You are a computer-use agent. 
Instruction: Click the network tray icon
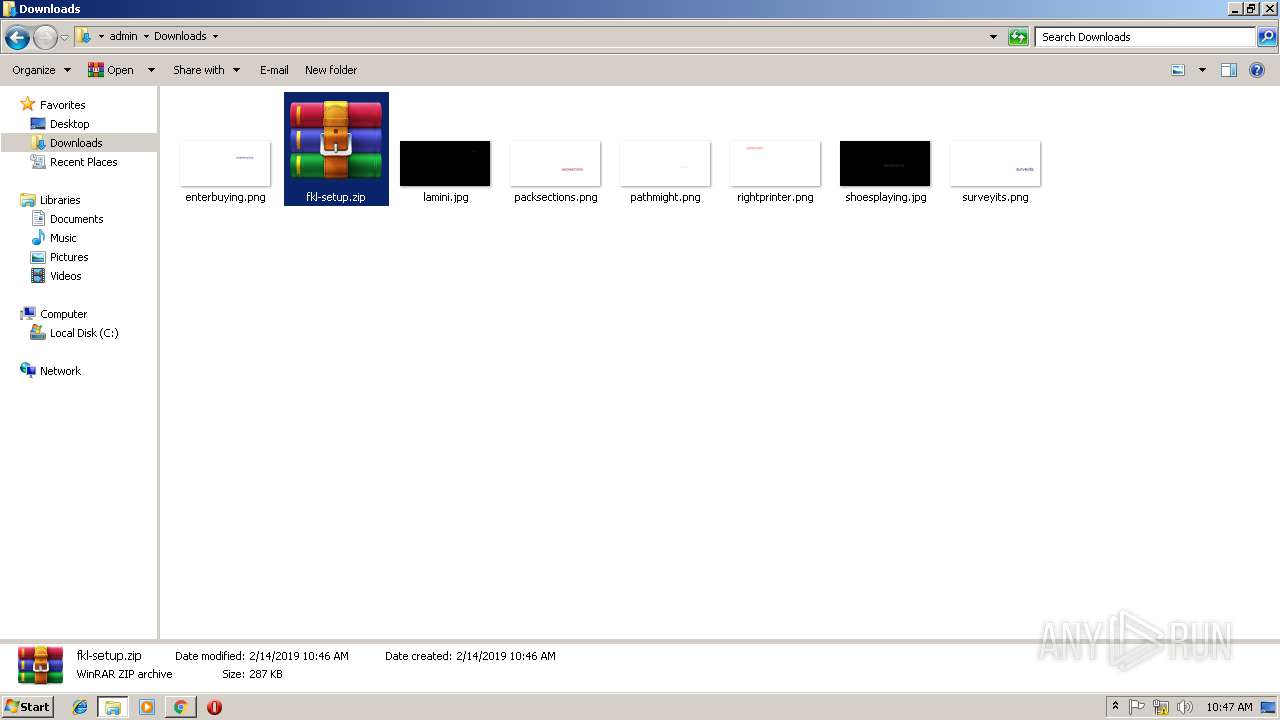(x=1161, y=707)
